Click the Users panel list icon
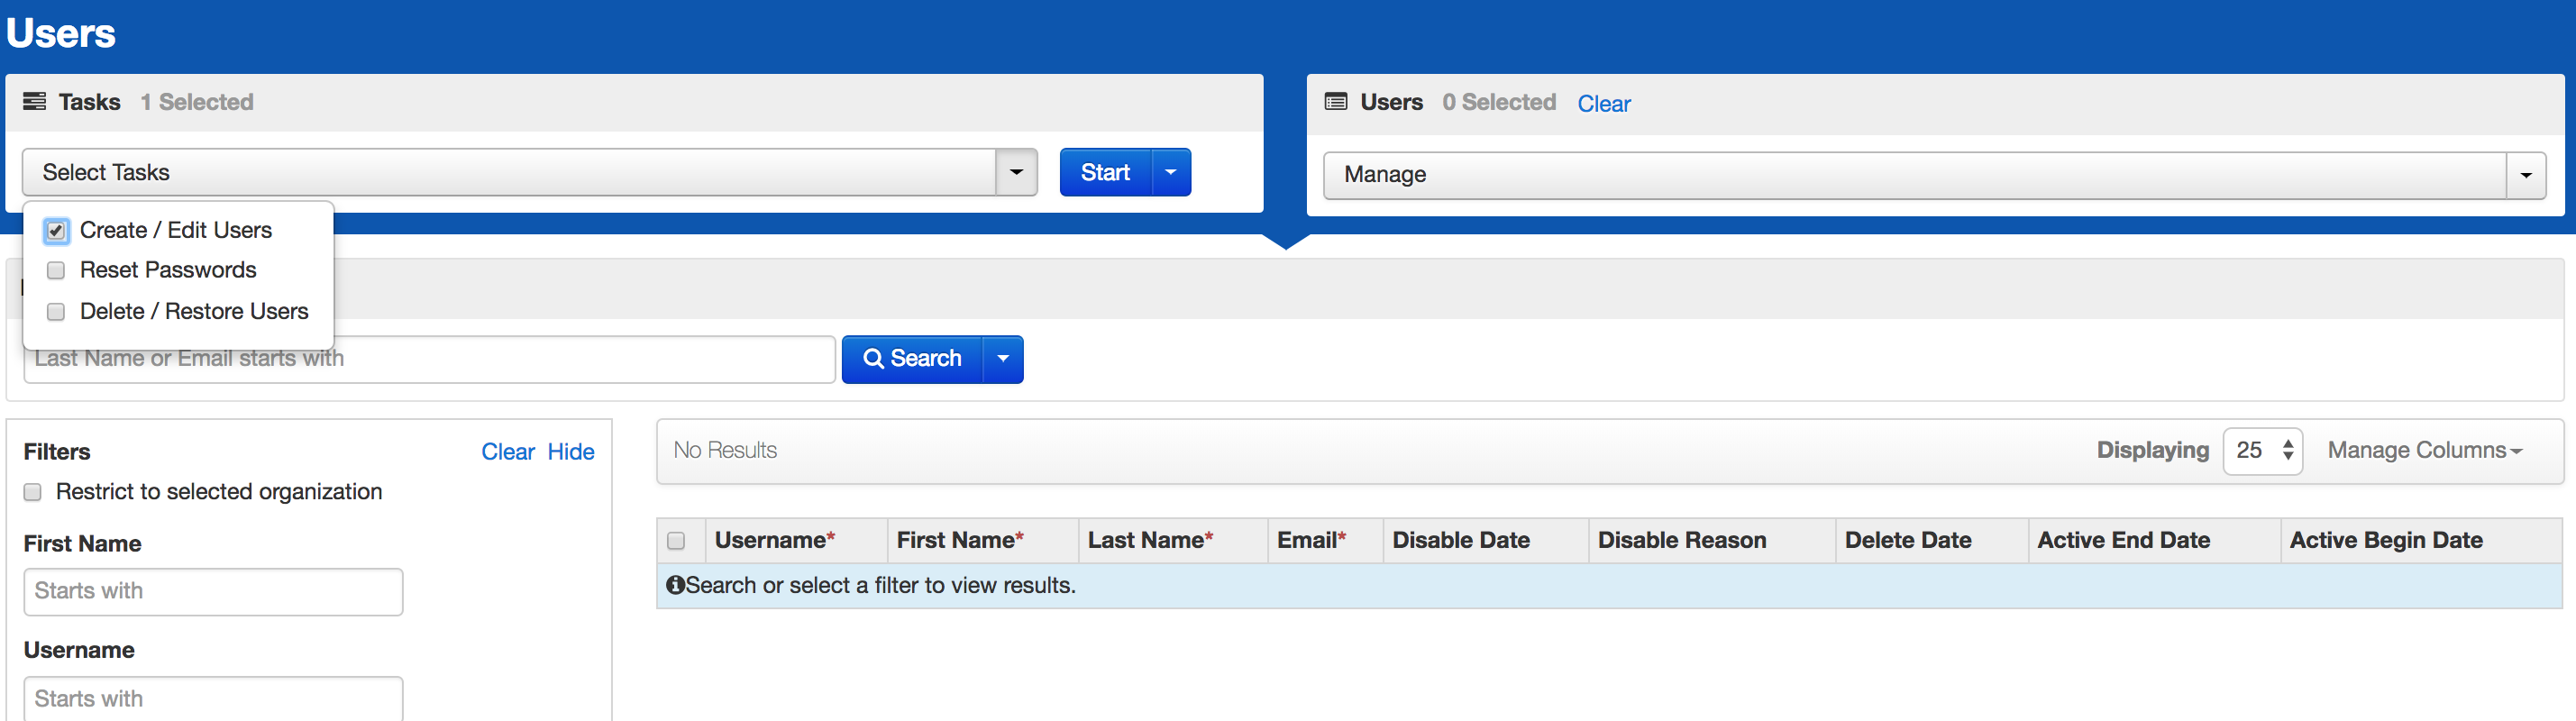Screen dimensions: 2576x721 pos(1335,102)
